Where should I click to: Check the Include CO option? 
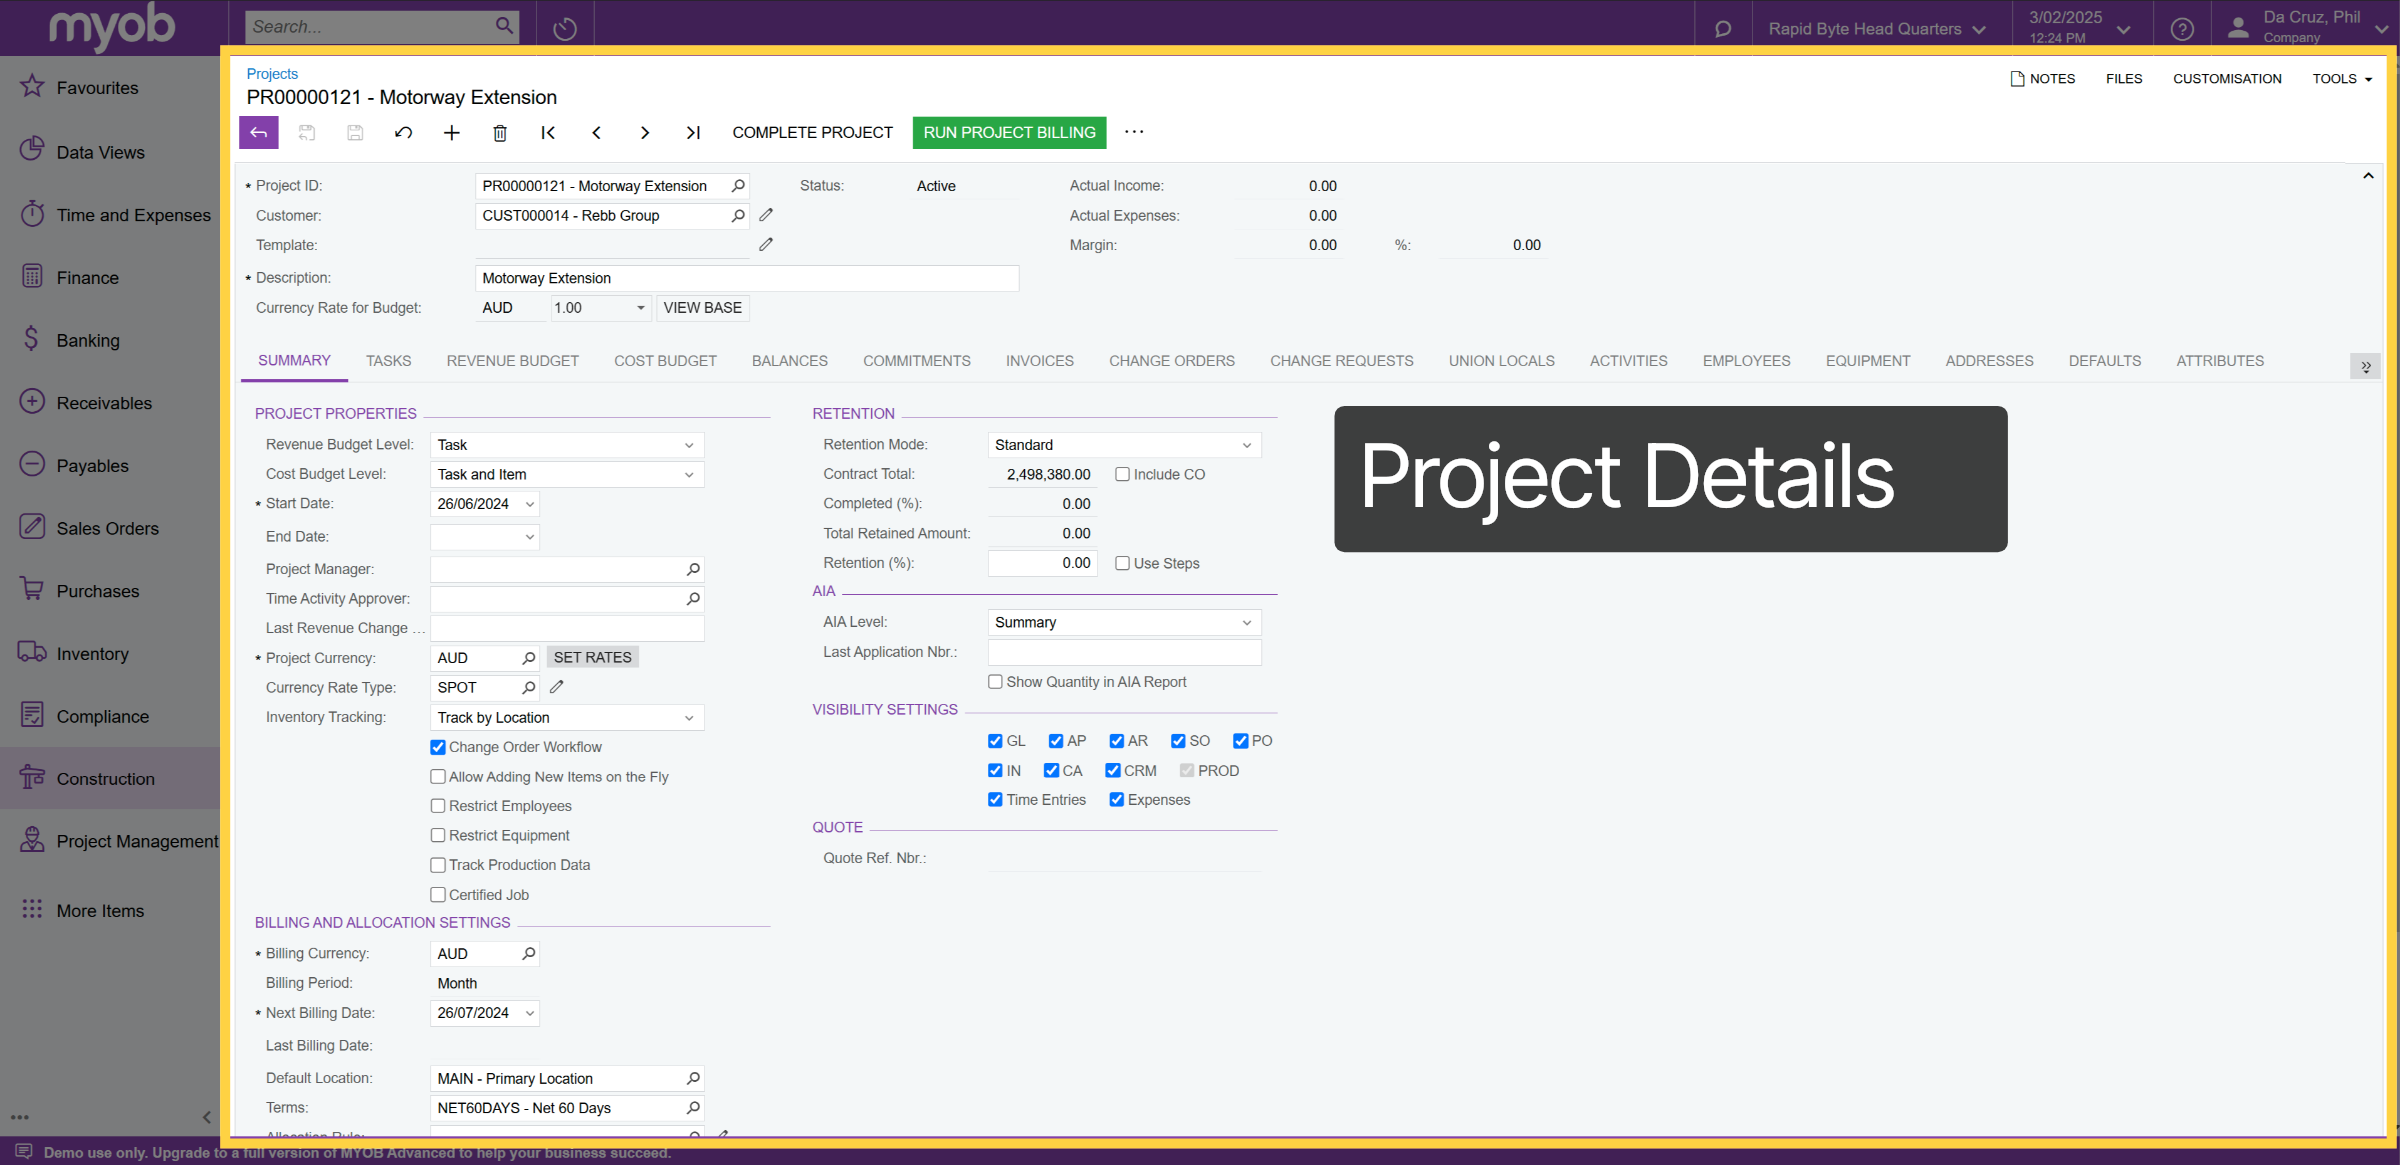pos(1123,475)
